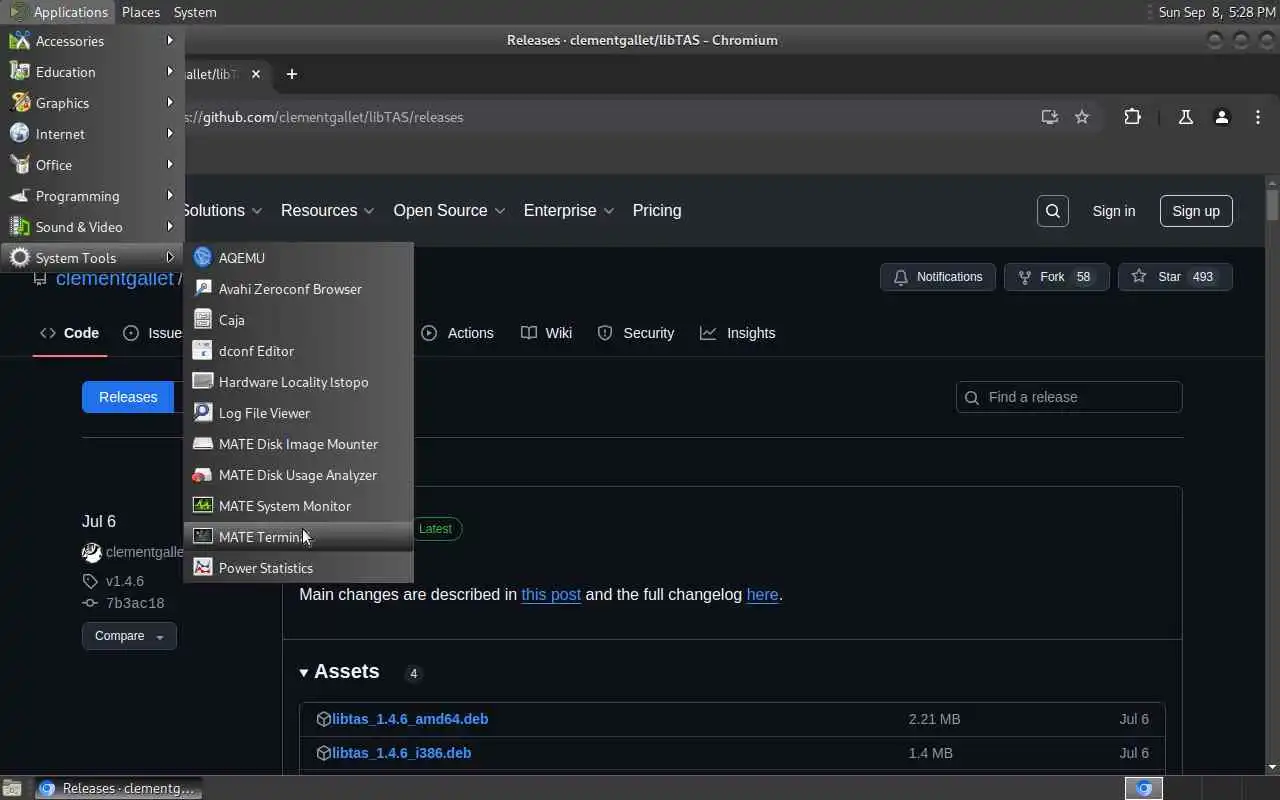Expand the Office submenu

(92, 165)
